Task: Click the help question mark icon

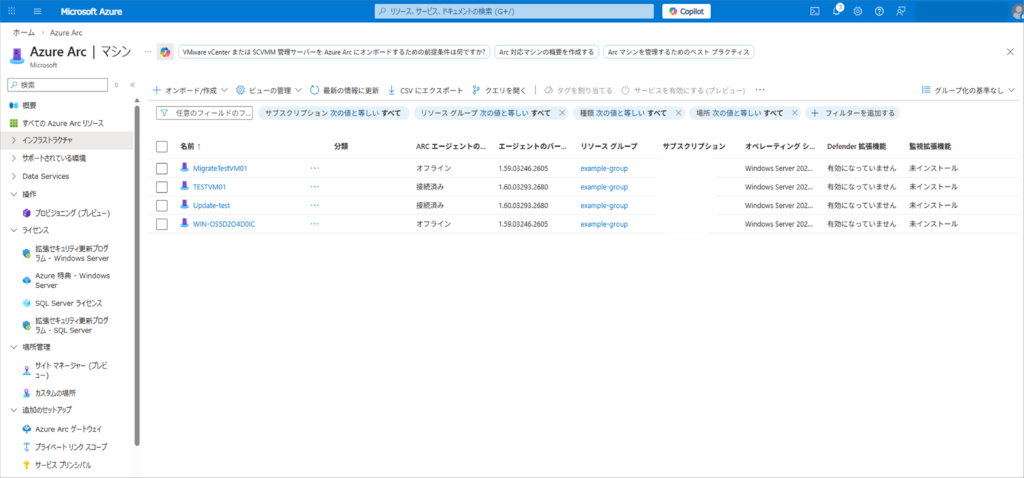Action: (879, 11)
